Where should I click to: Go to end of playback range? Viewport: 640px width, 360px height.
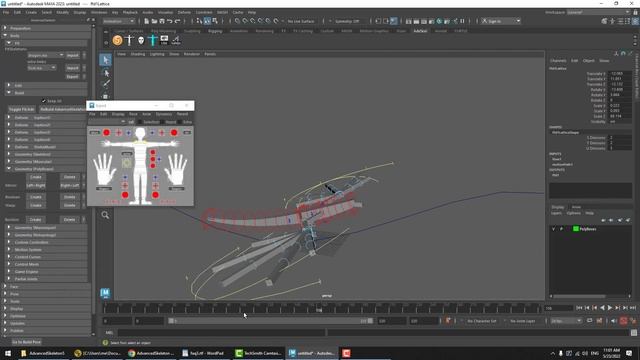(x=633, y=308)
